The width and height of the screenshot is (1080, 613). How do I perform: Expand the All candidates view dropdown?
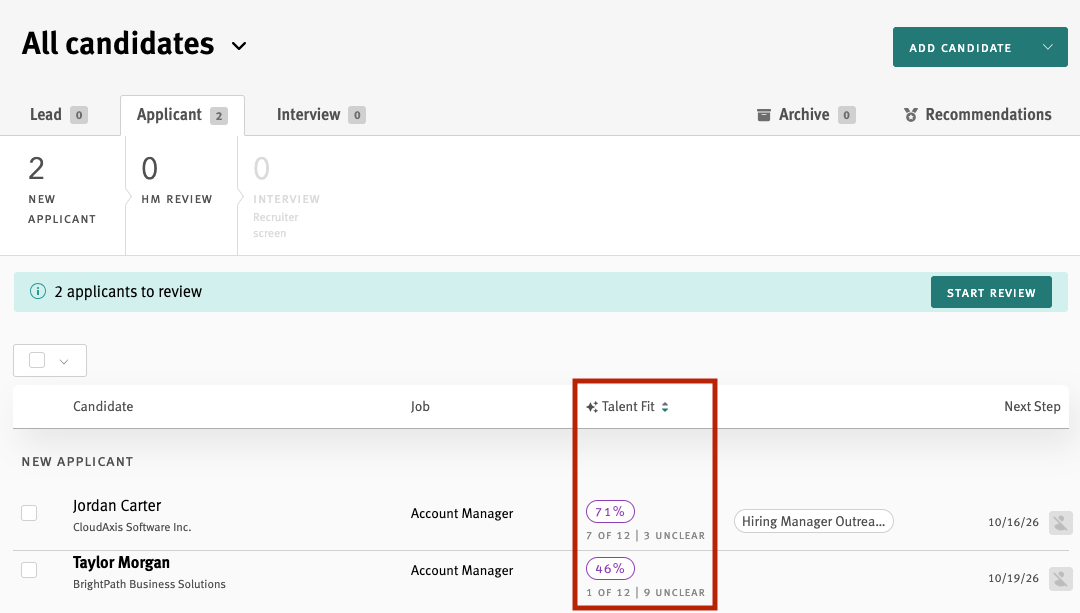click(239, 46)
